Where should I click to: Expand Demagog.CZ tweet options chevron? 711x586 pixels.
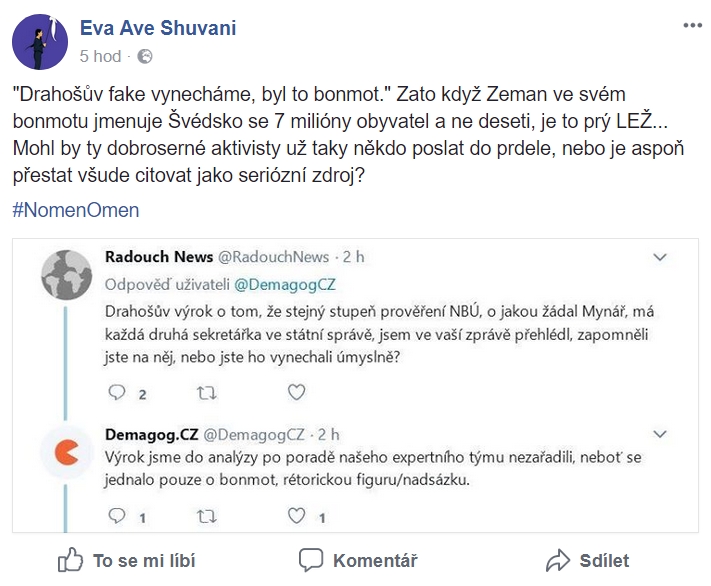tap(660, 434)
